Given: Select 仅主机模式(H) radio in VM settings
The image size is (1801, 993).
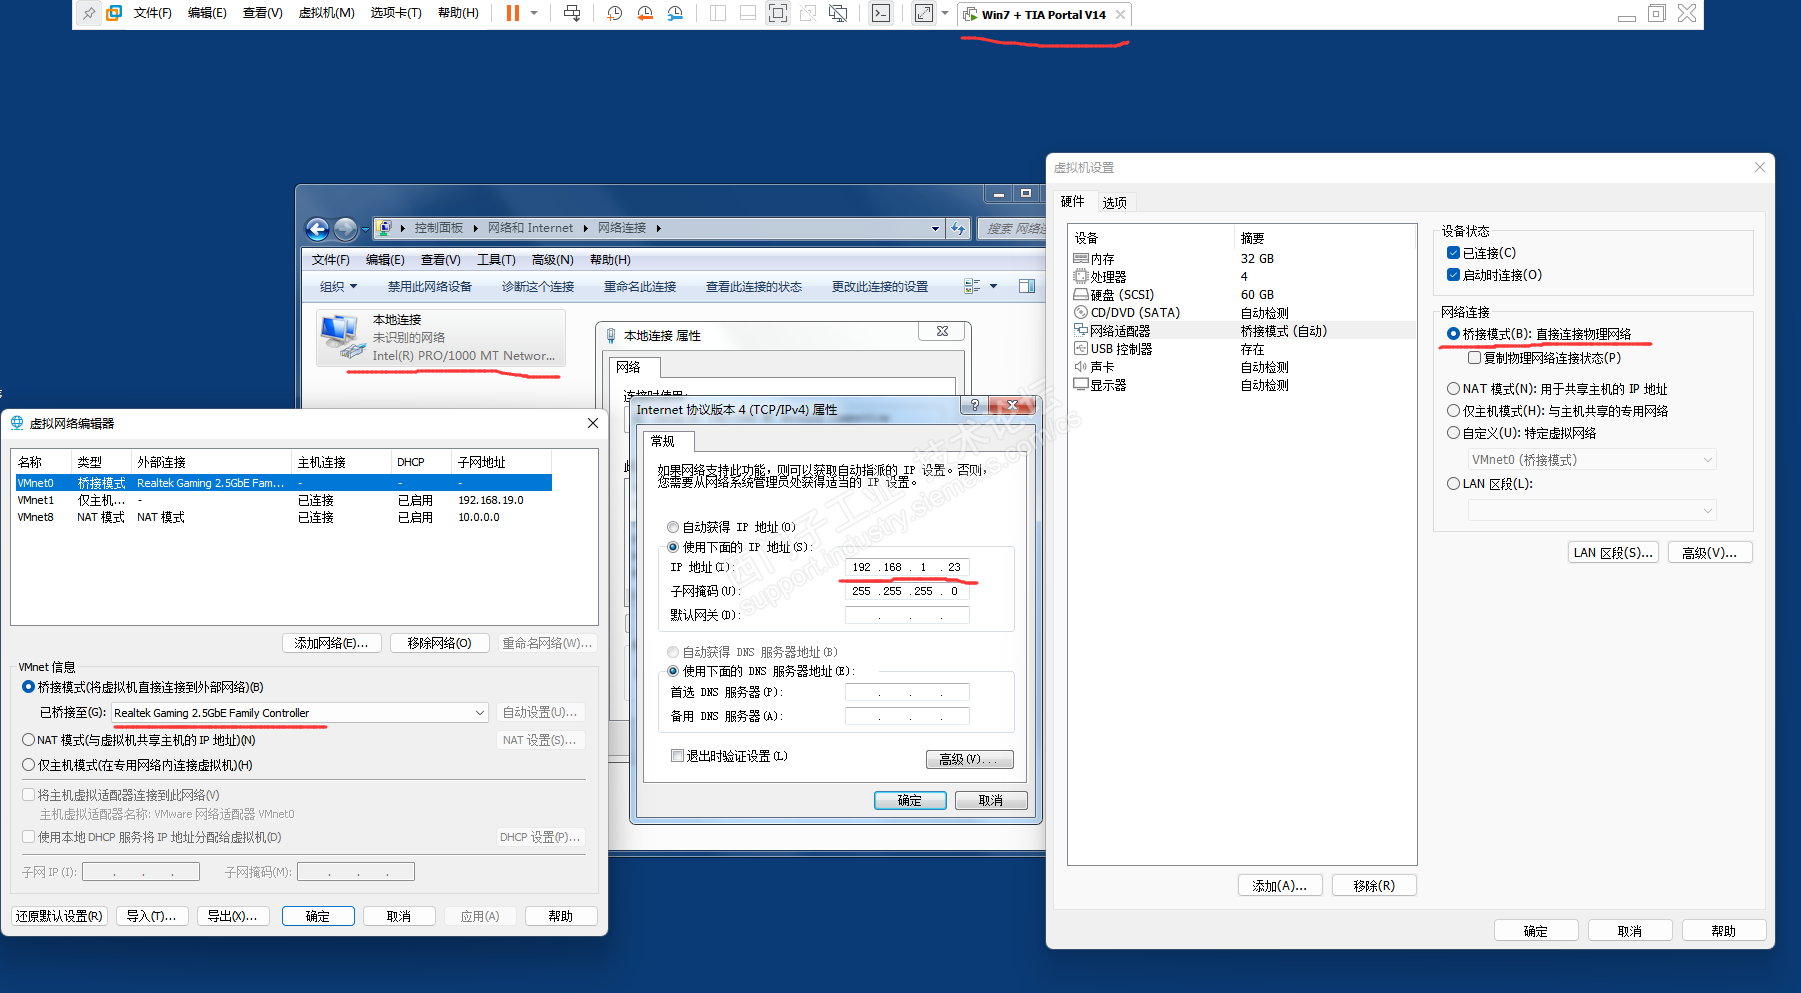Looking at the screenshot, I should click(1453, 411).
